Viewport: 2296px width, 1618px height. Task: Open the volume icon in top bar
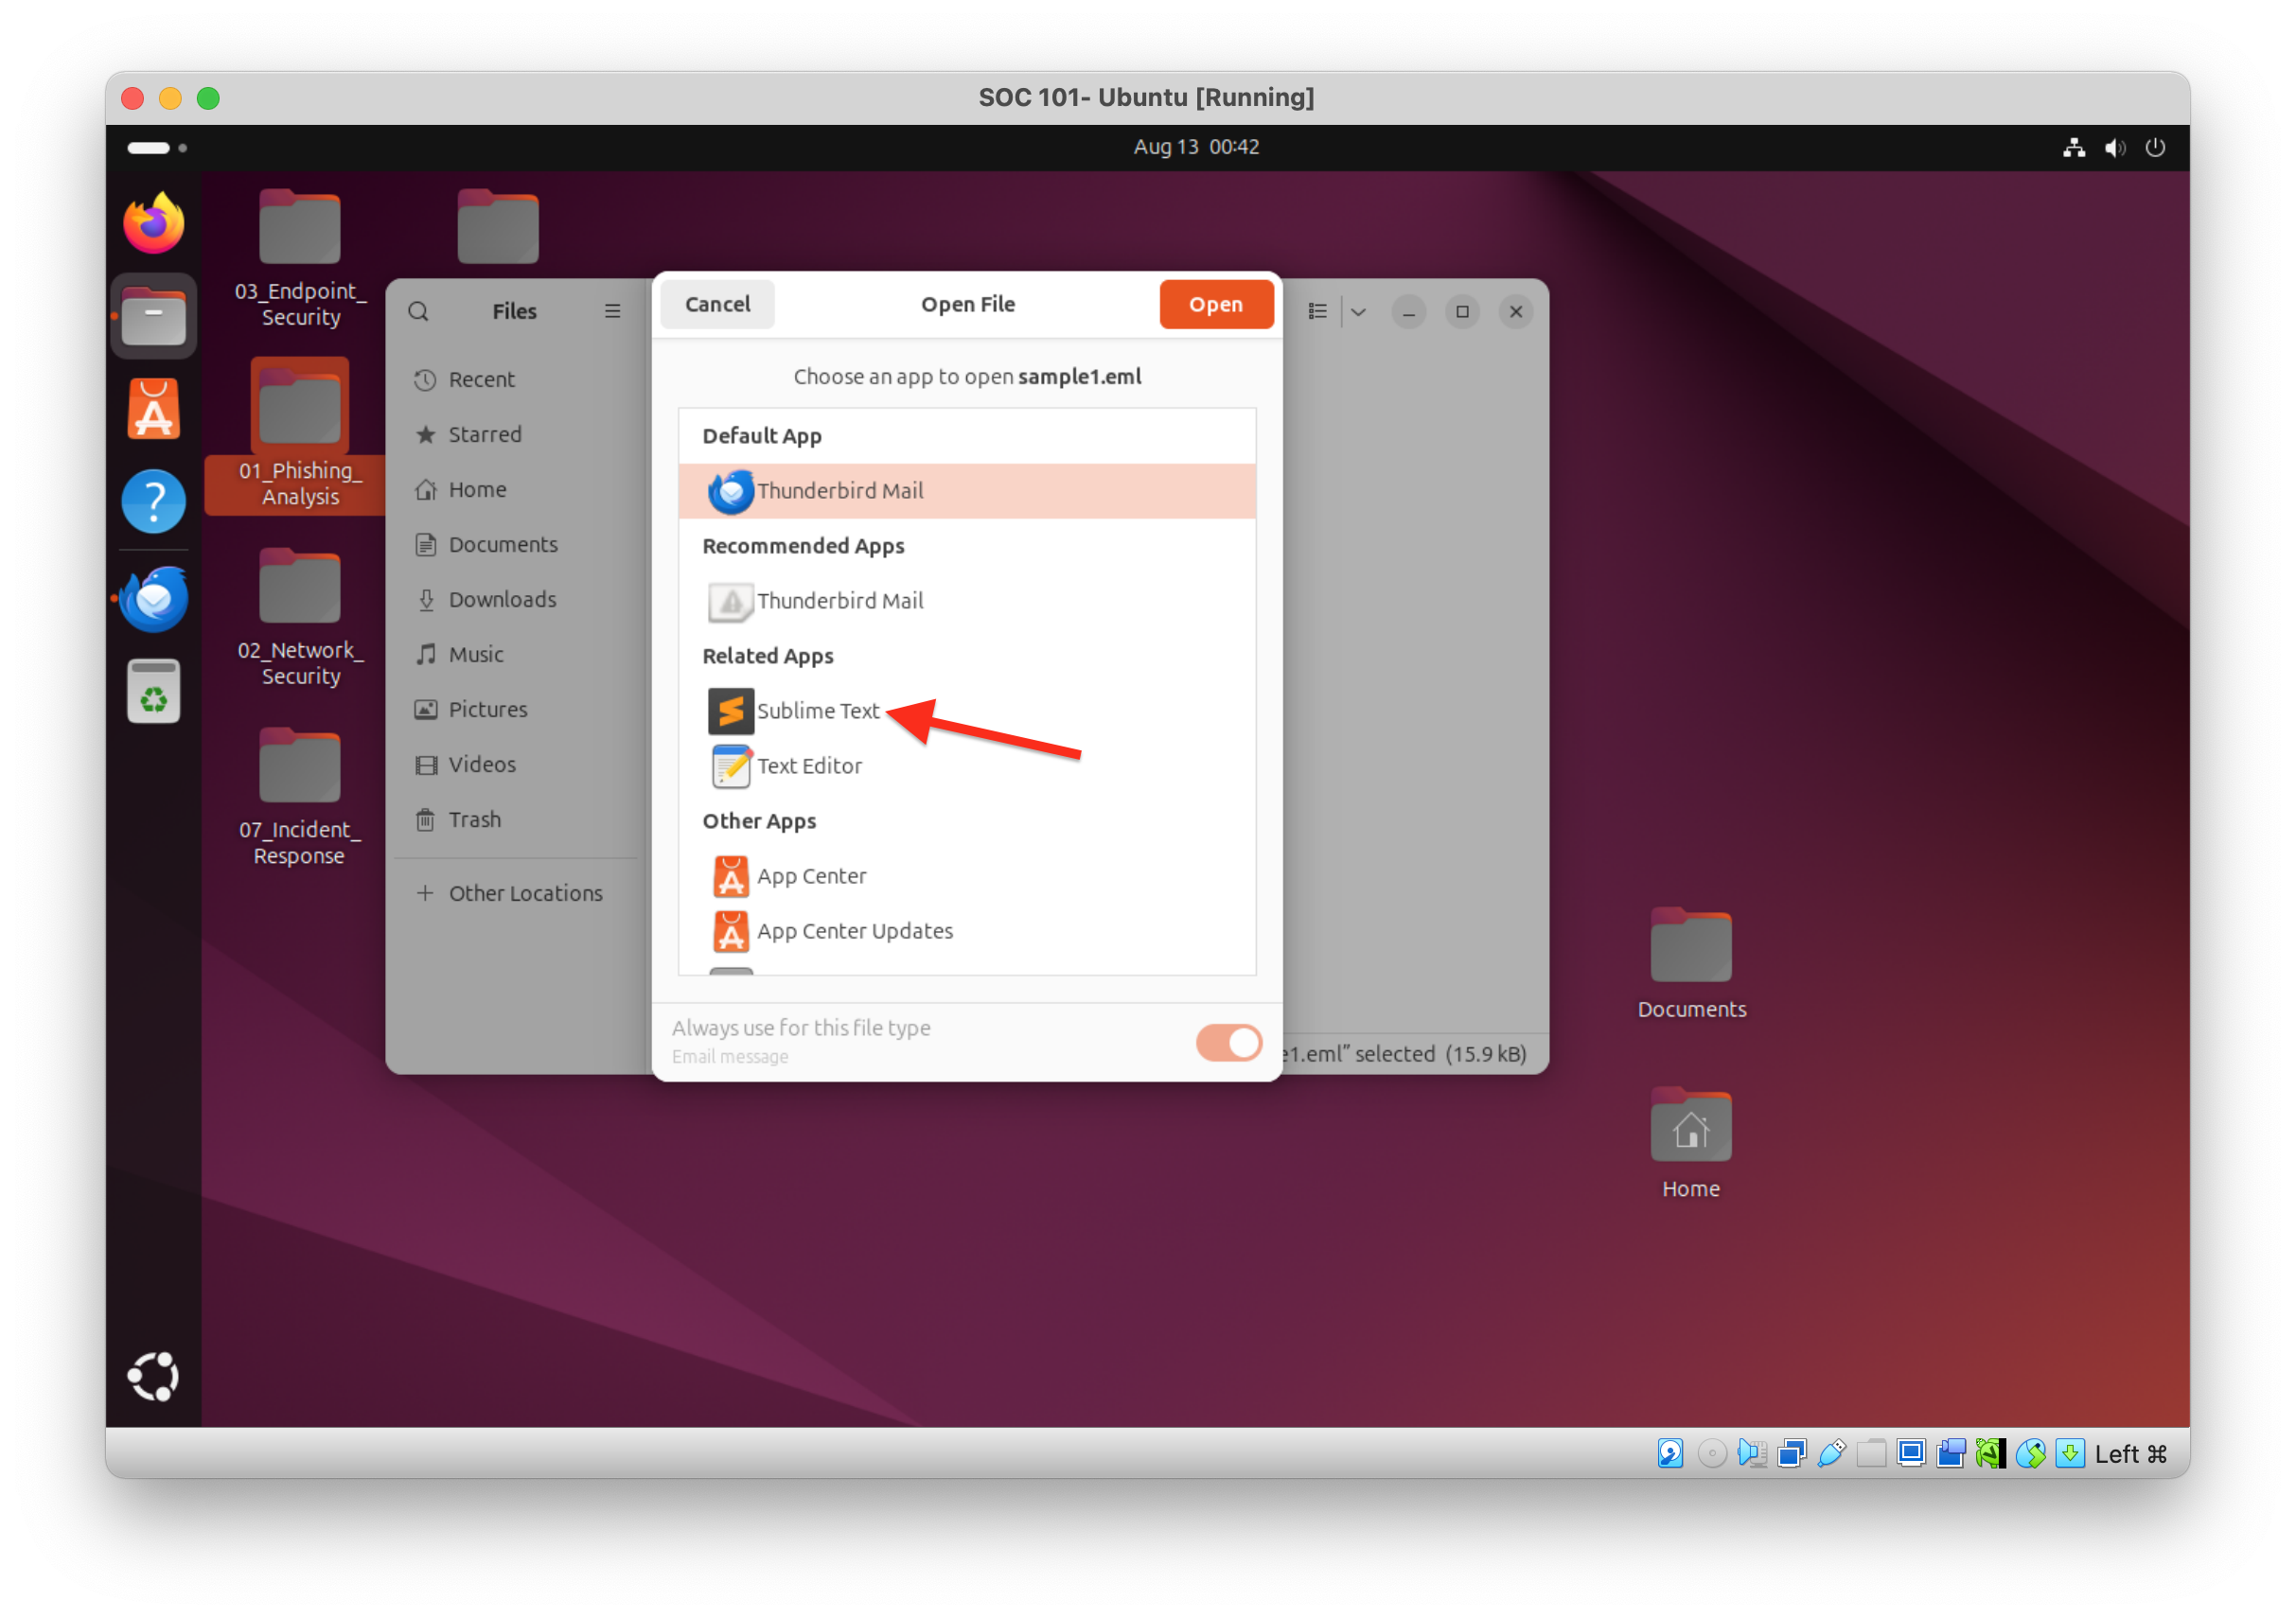(2115, 147)
